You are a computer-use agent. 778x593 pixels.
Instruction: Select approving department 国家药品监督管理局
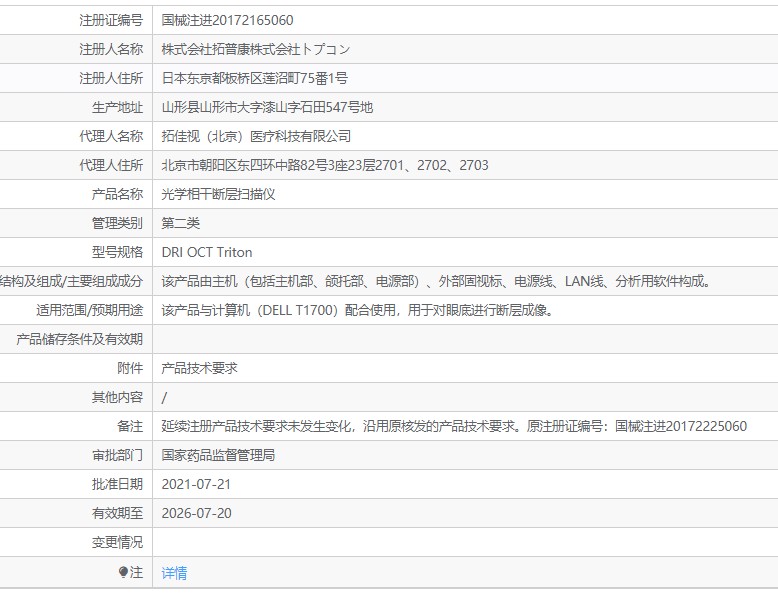coord(218,455)
